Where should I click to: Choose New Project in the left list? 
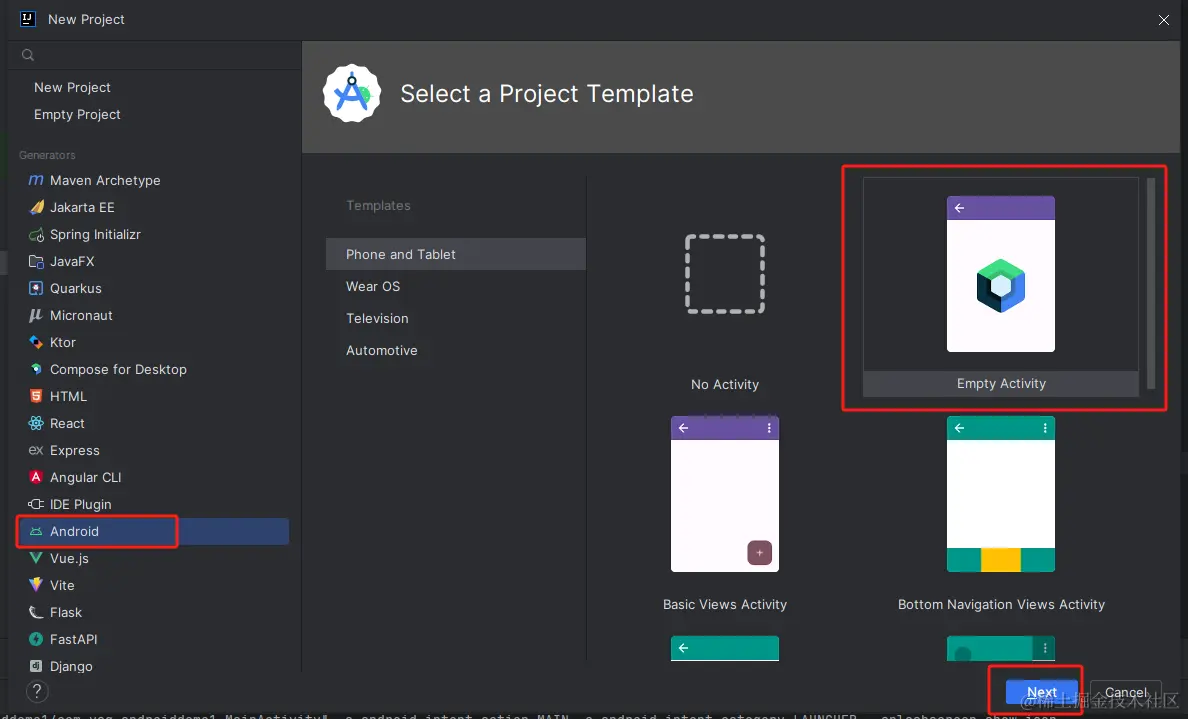(x=72, y=87)
